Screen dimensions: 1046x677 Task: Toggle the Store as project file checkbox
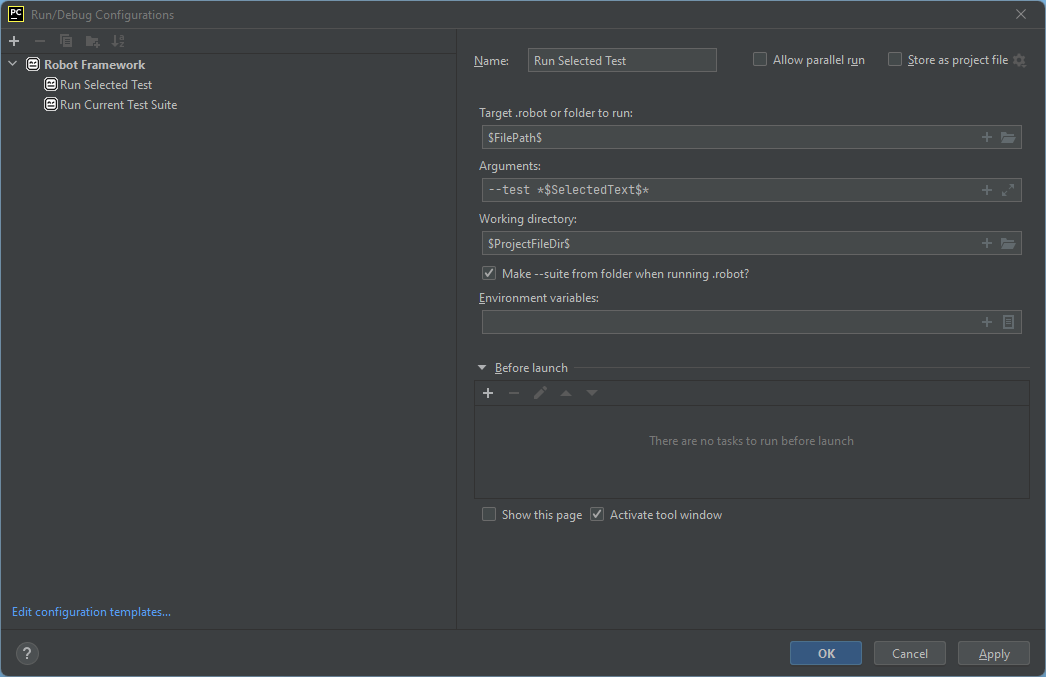point(895,60)
